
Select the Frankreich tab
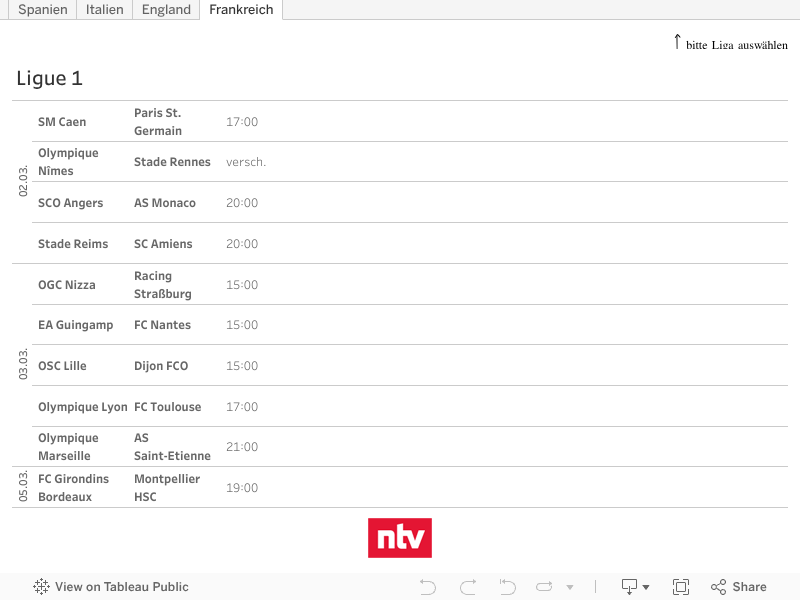click(x=241, y=10)
